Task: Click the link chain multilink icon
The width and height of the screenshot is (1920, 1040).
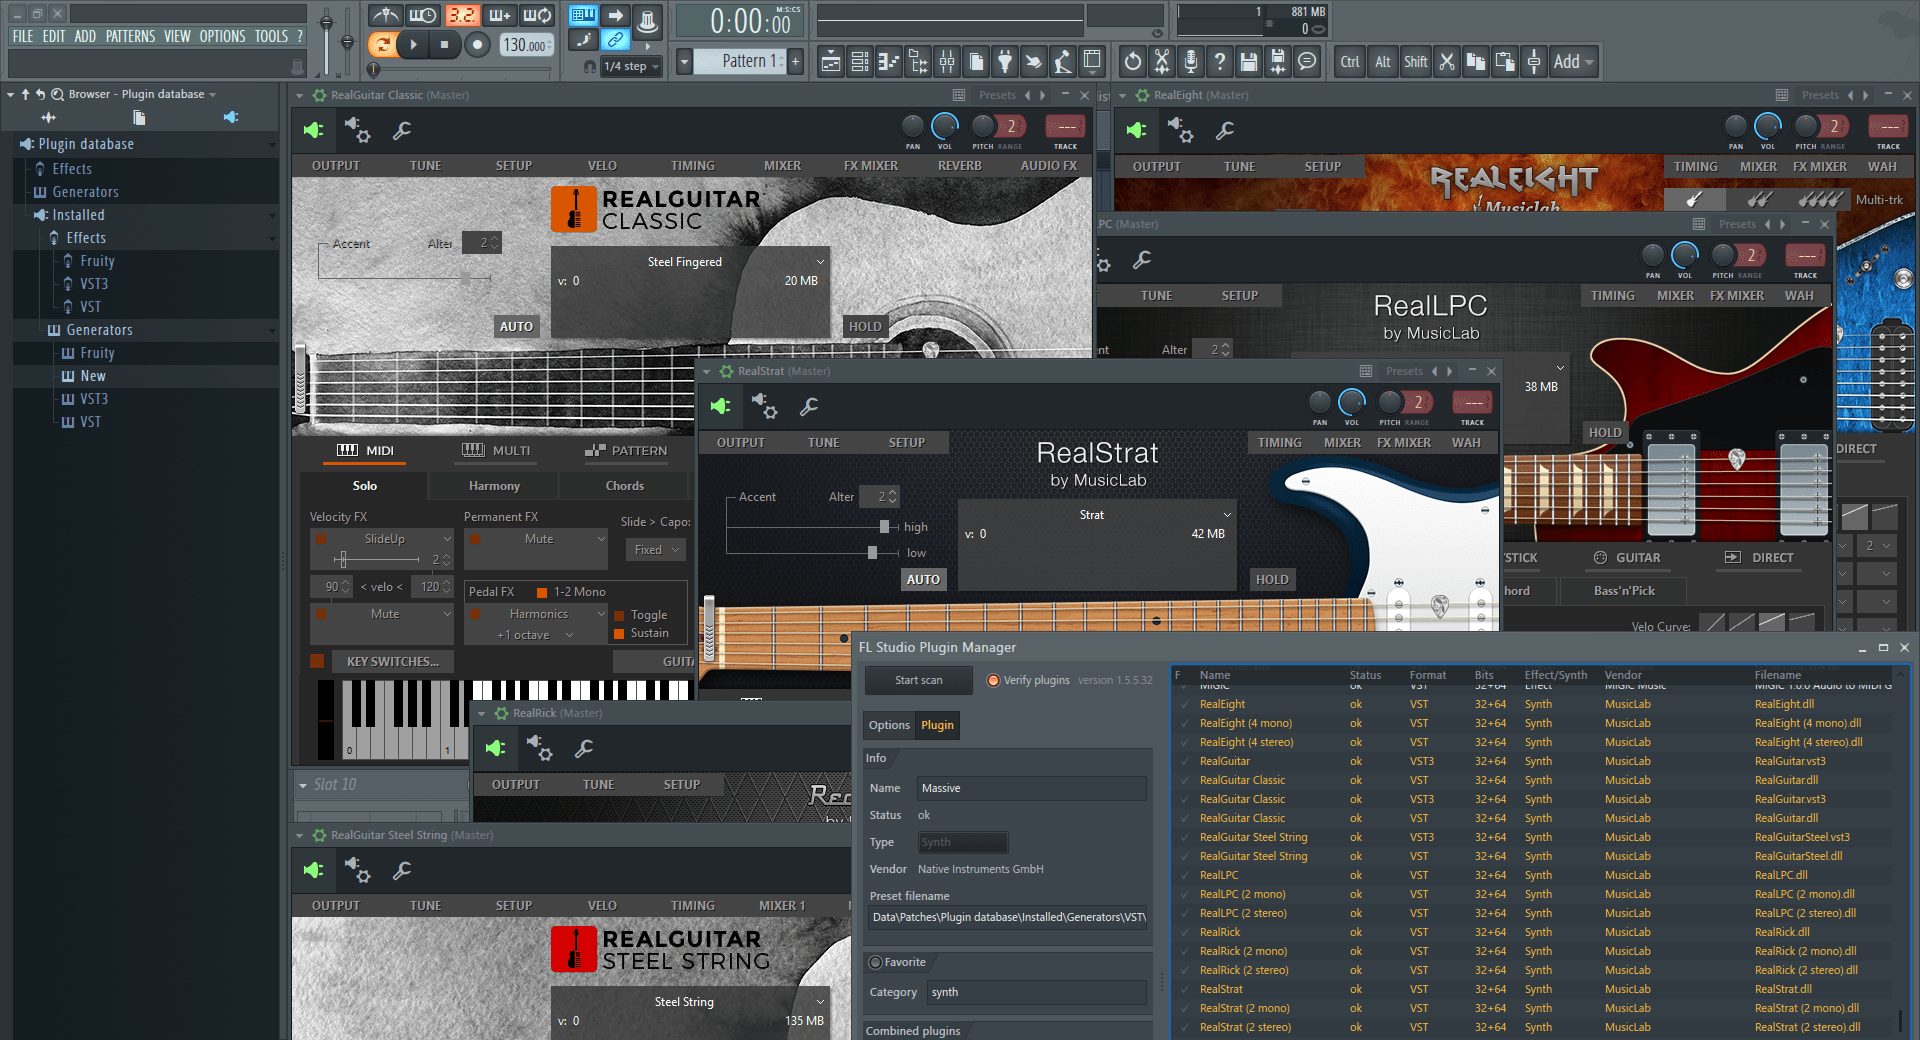Action: coord(616,40)
